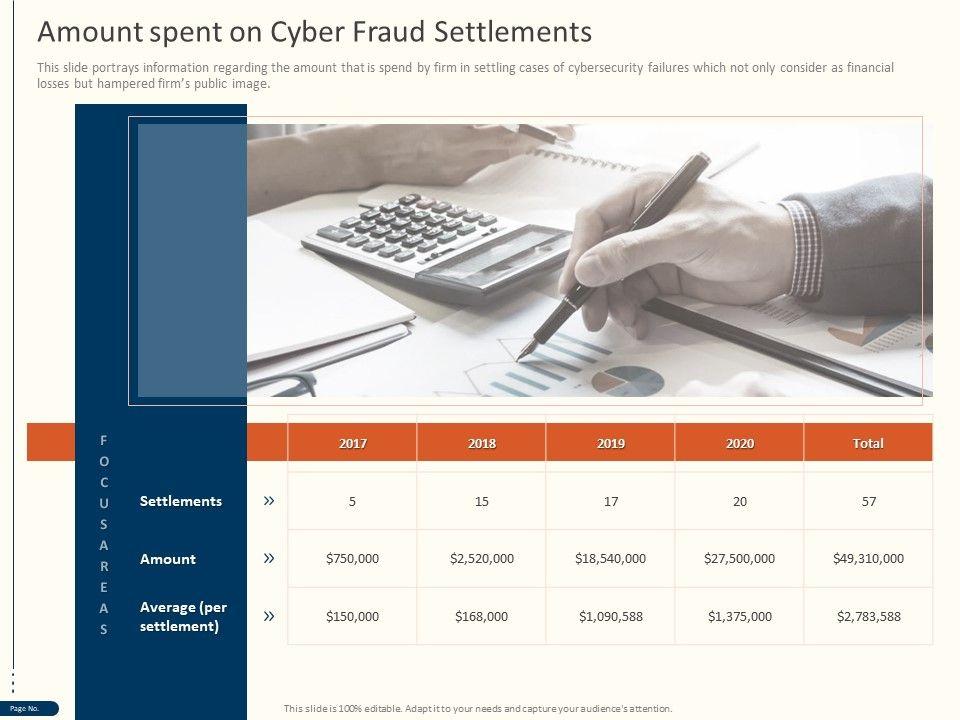Click the 57 total settlements cell
This screenshot has width=960, height=720.
(x=868, y=501)
